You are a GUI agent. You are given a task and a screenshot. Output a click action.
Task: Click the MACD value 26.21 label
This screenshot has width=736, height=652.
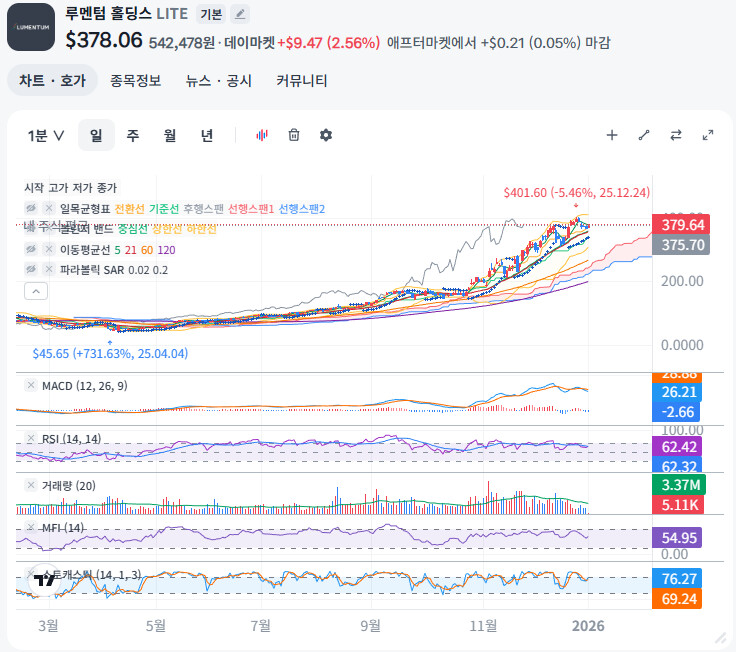(677, 392)
